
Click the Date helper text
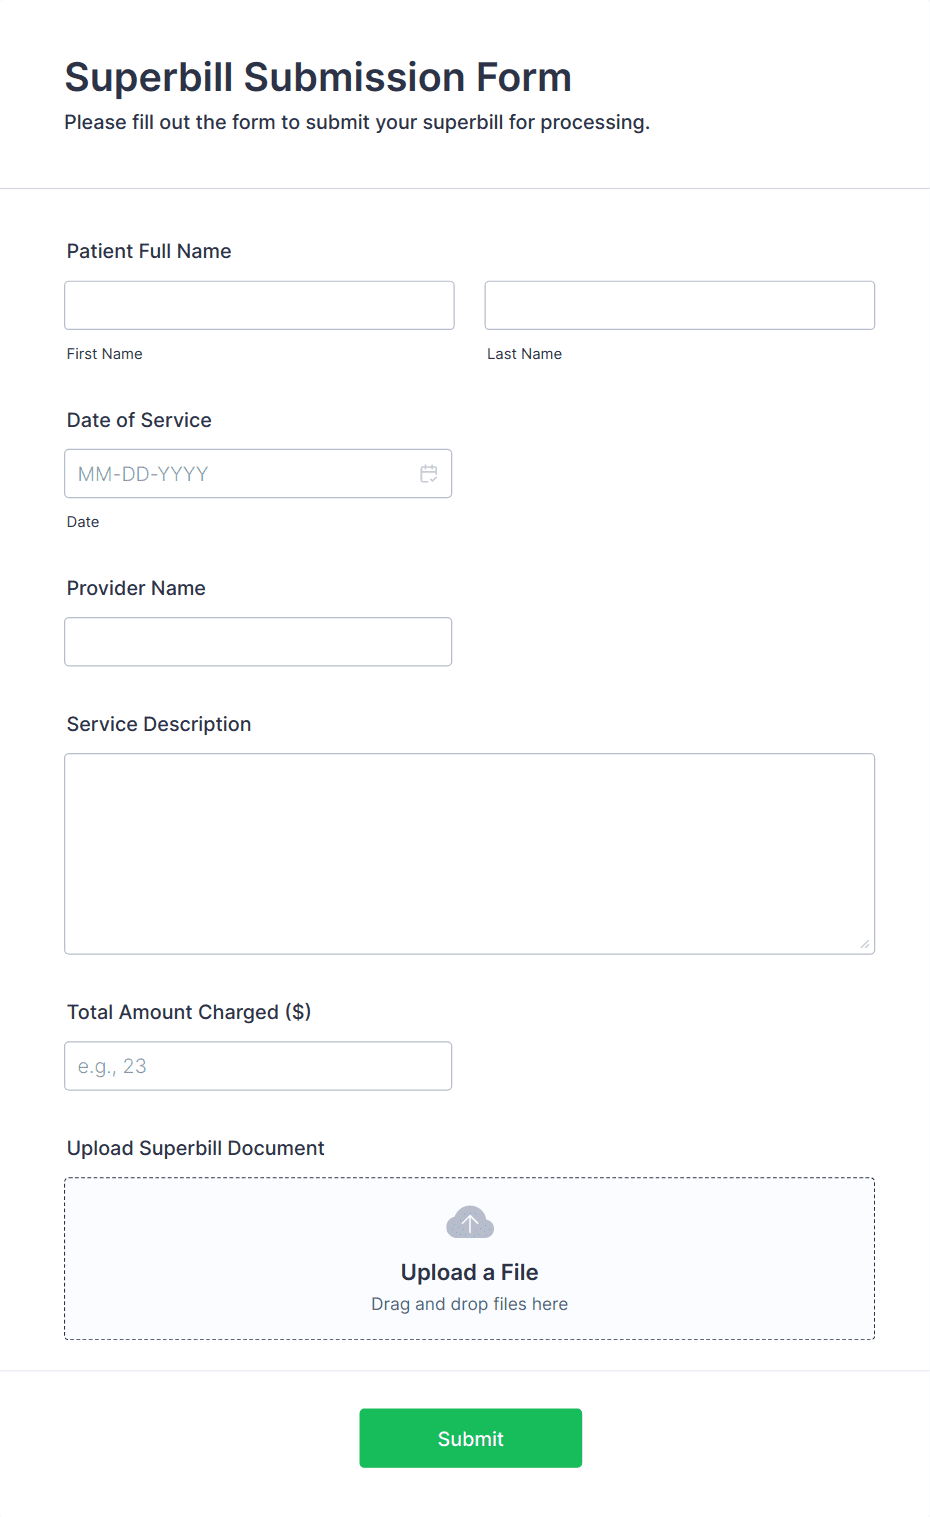click(83, 521)
